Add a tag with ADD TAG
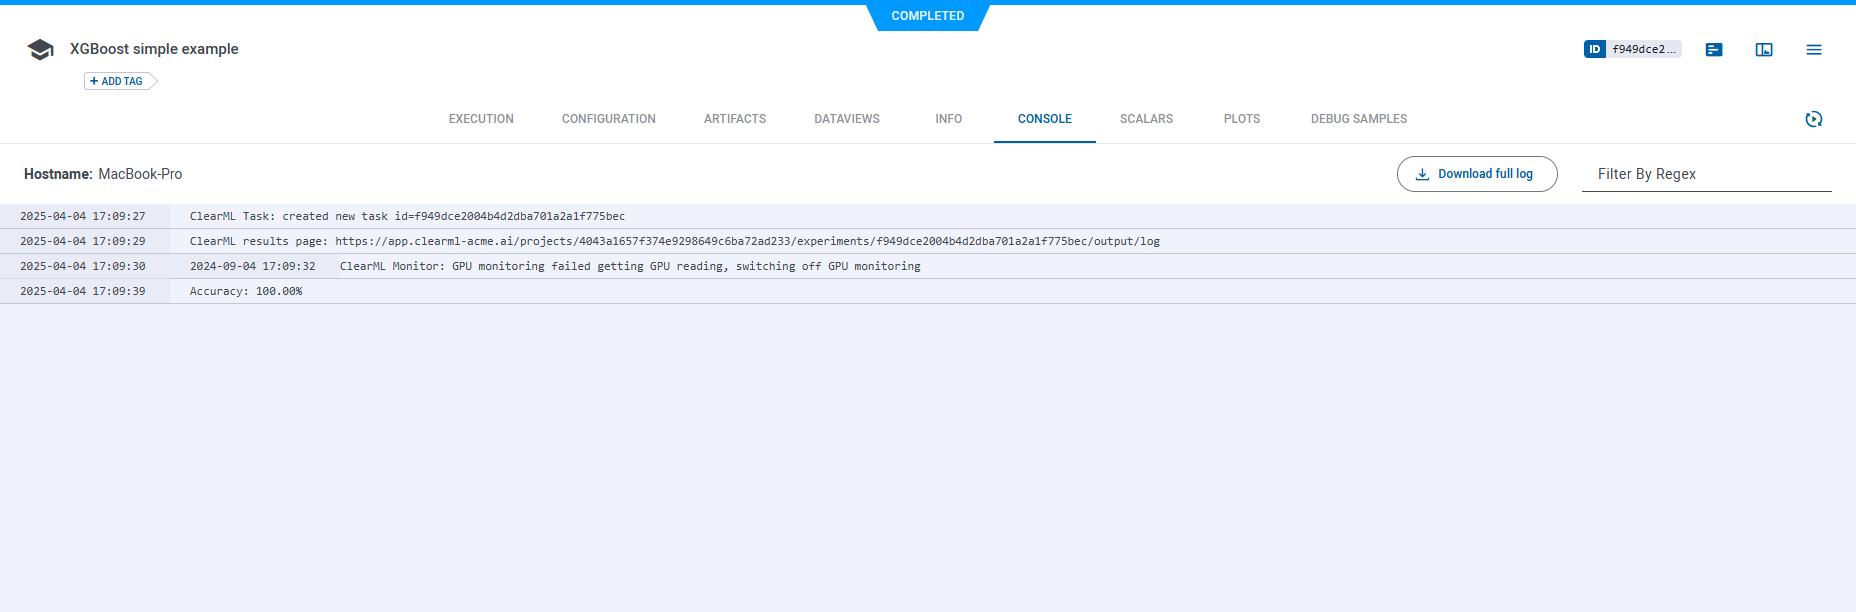 tap(117, 81)
